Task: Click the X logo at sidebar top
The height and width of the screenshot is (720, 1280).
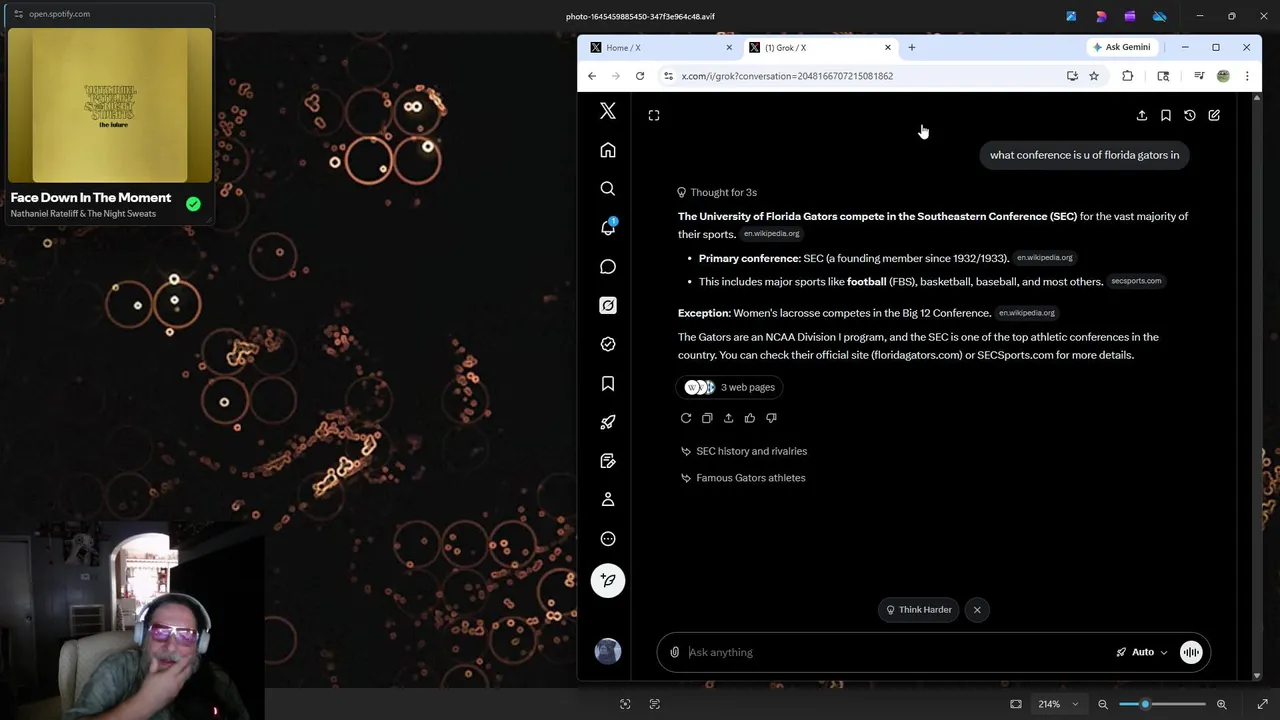Action: coord(608,111)
